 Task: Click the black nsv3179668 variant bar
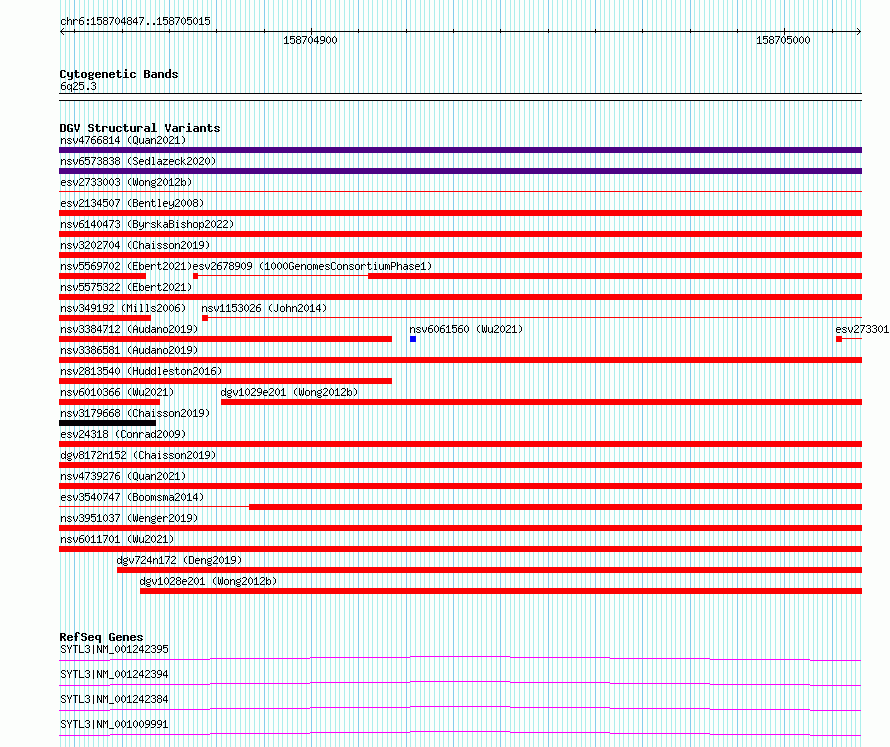107,423
